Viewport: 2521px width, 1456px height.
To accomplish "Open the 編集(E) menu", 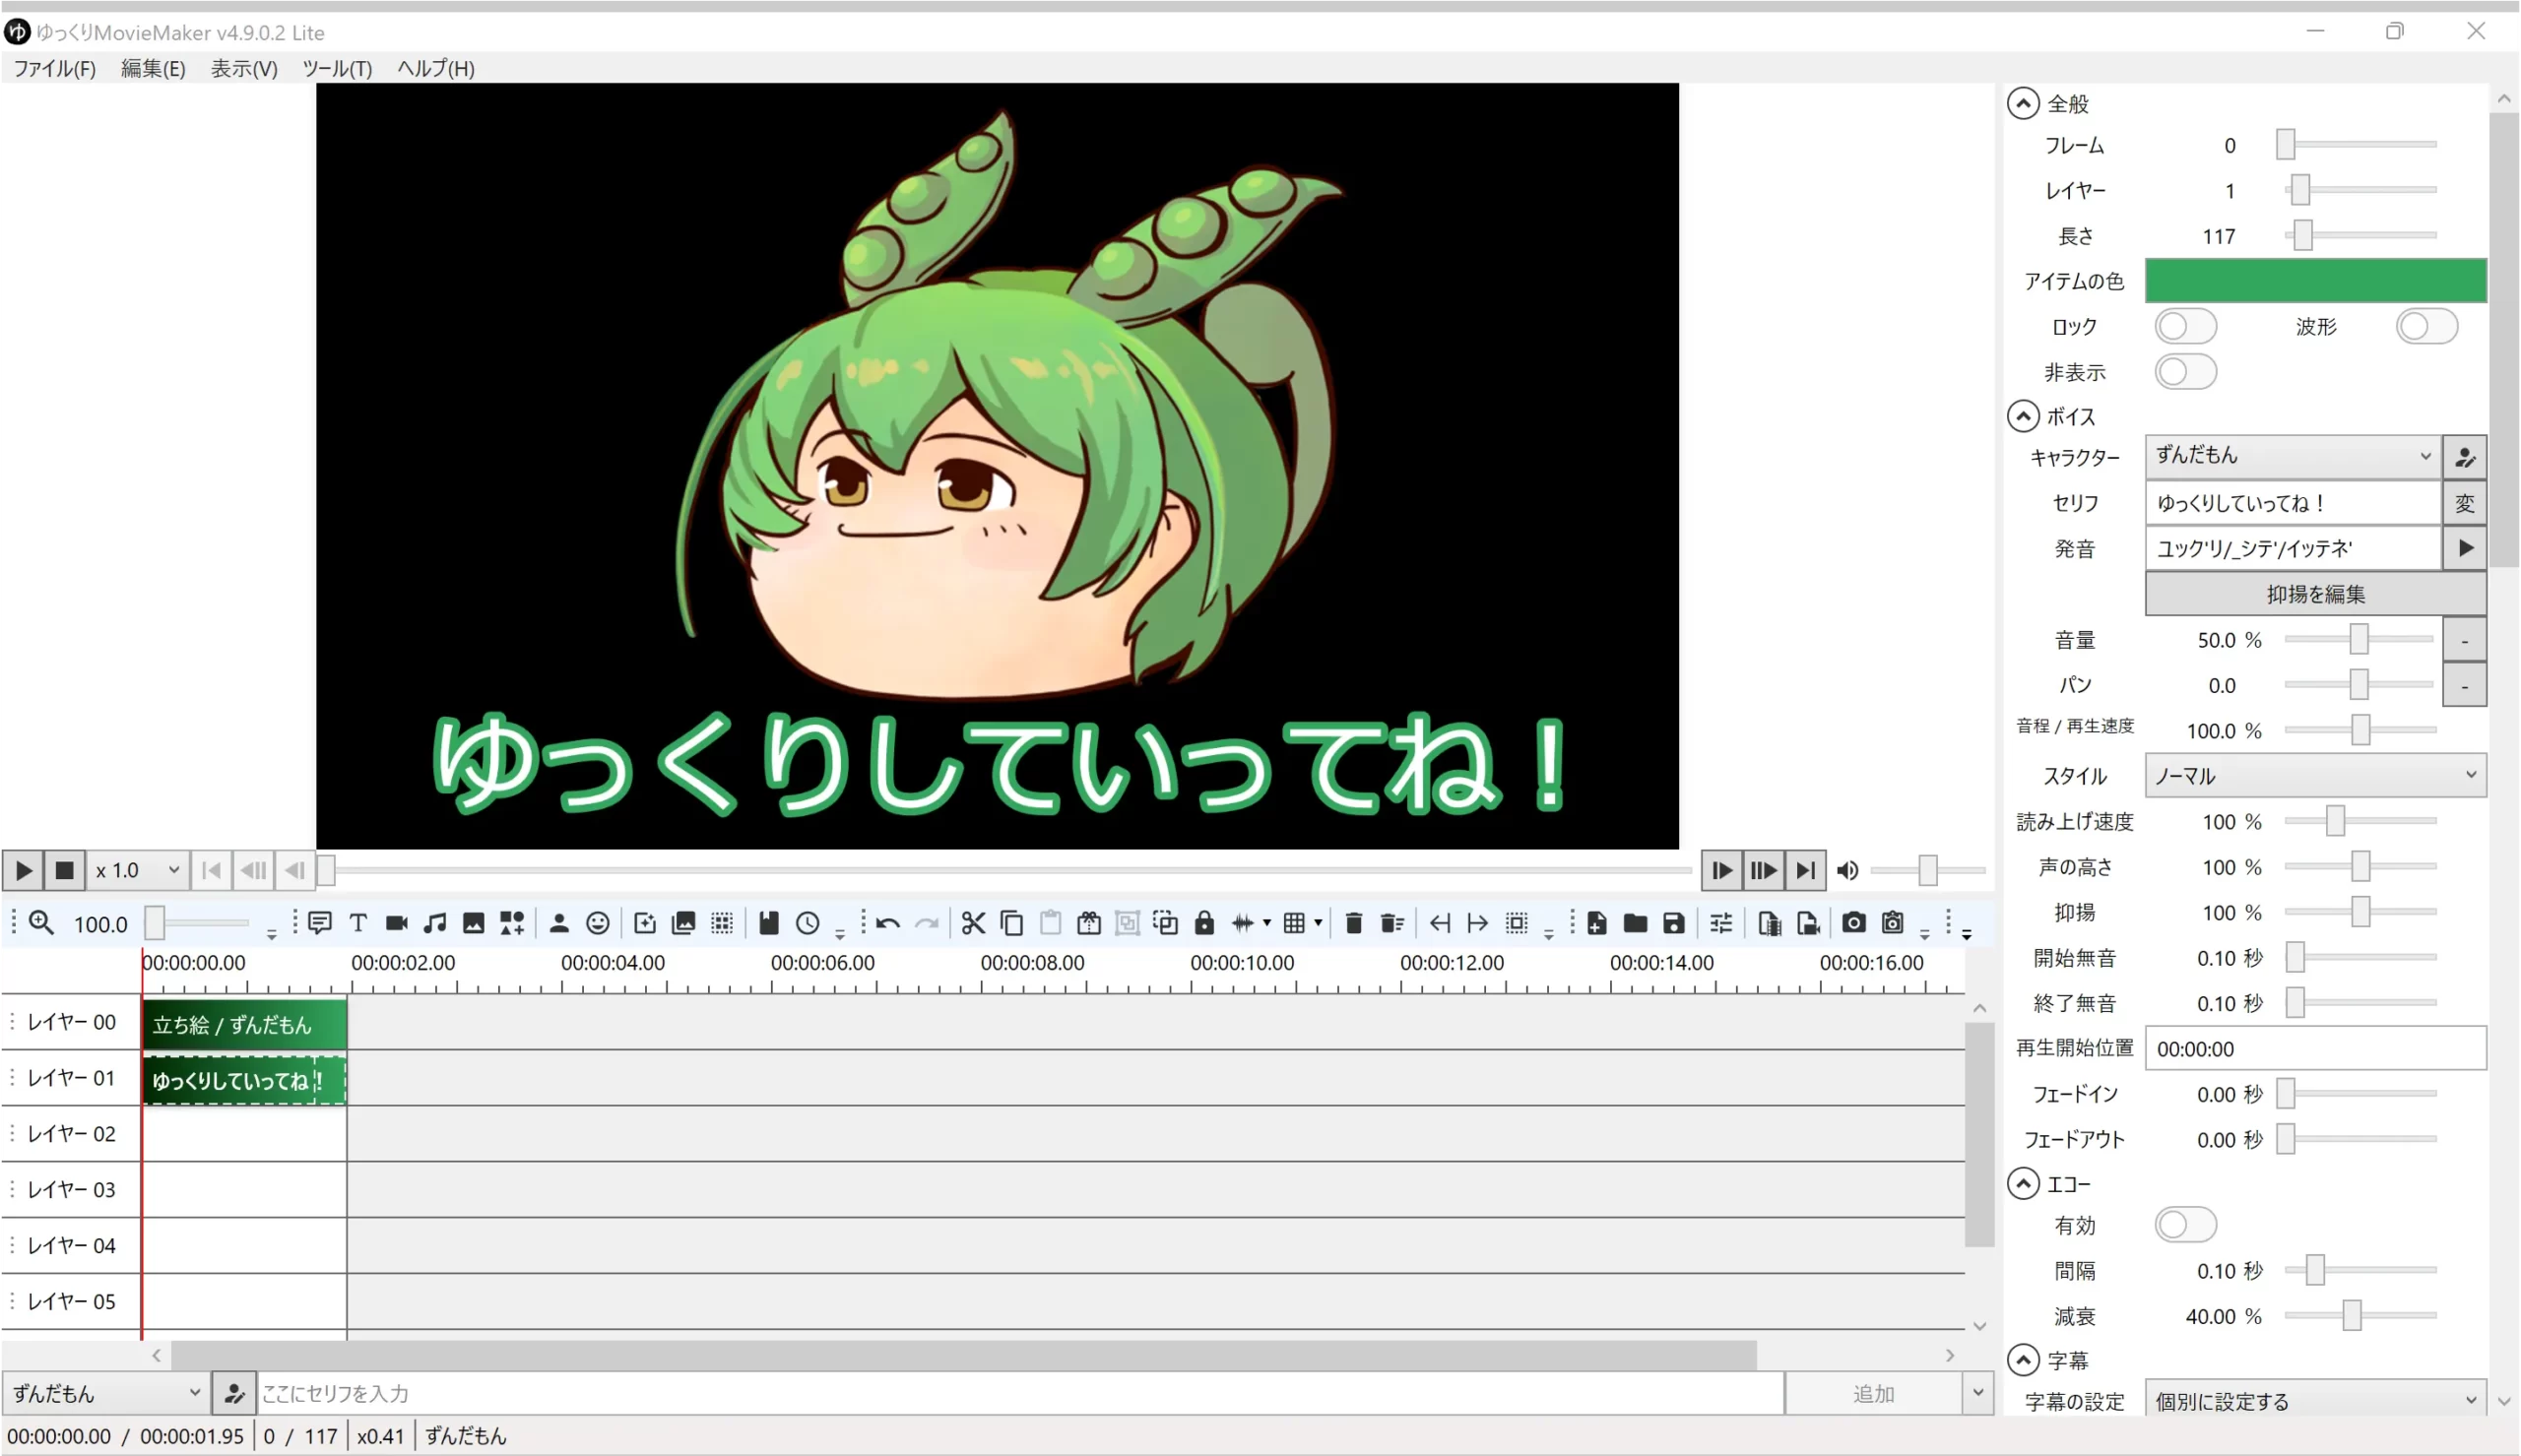I will pyautogui.click(x=153, y=68).
